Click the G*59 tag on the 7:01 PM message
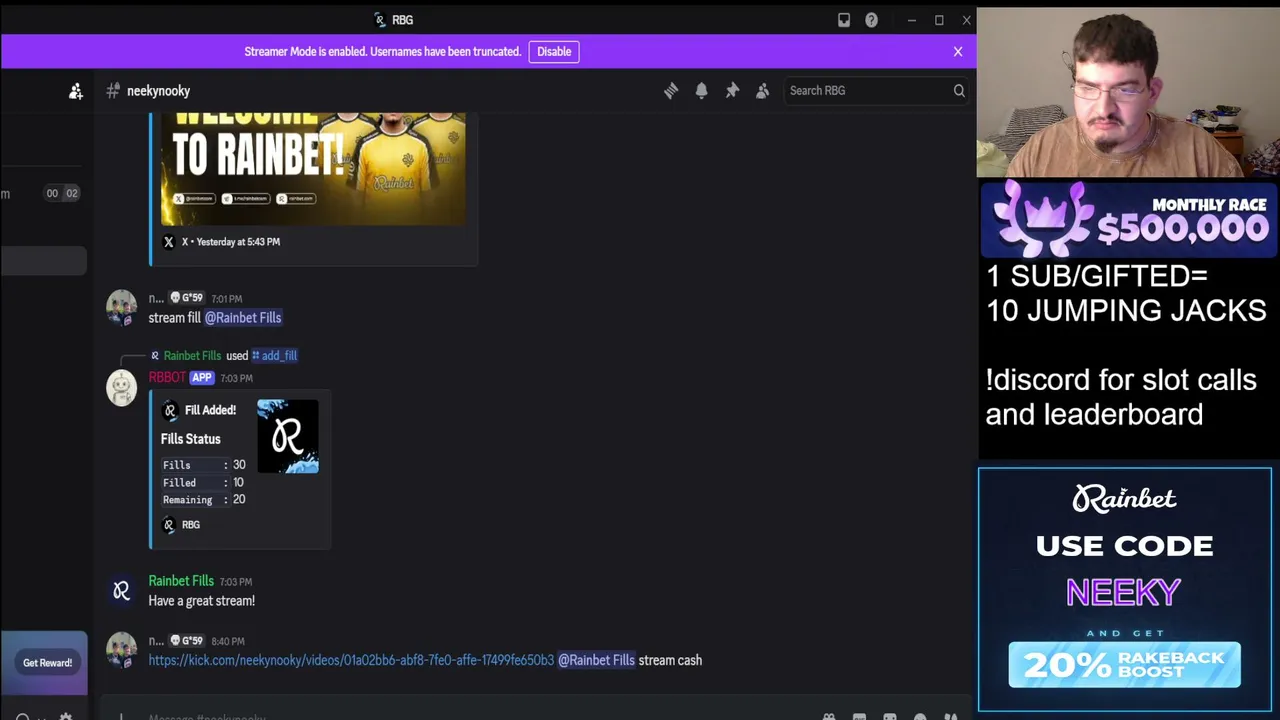The width and height of the screenshot is (1280, 720). click(186, 298)
